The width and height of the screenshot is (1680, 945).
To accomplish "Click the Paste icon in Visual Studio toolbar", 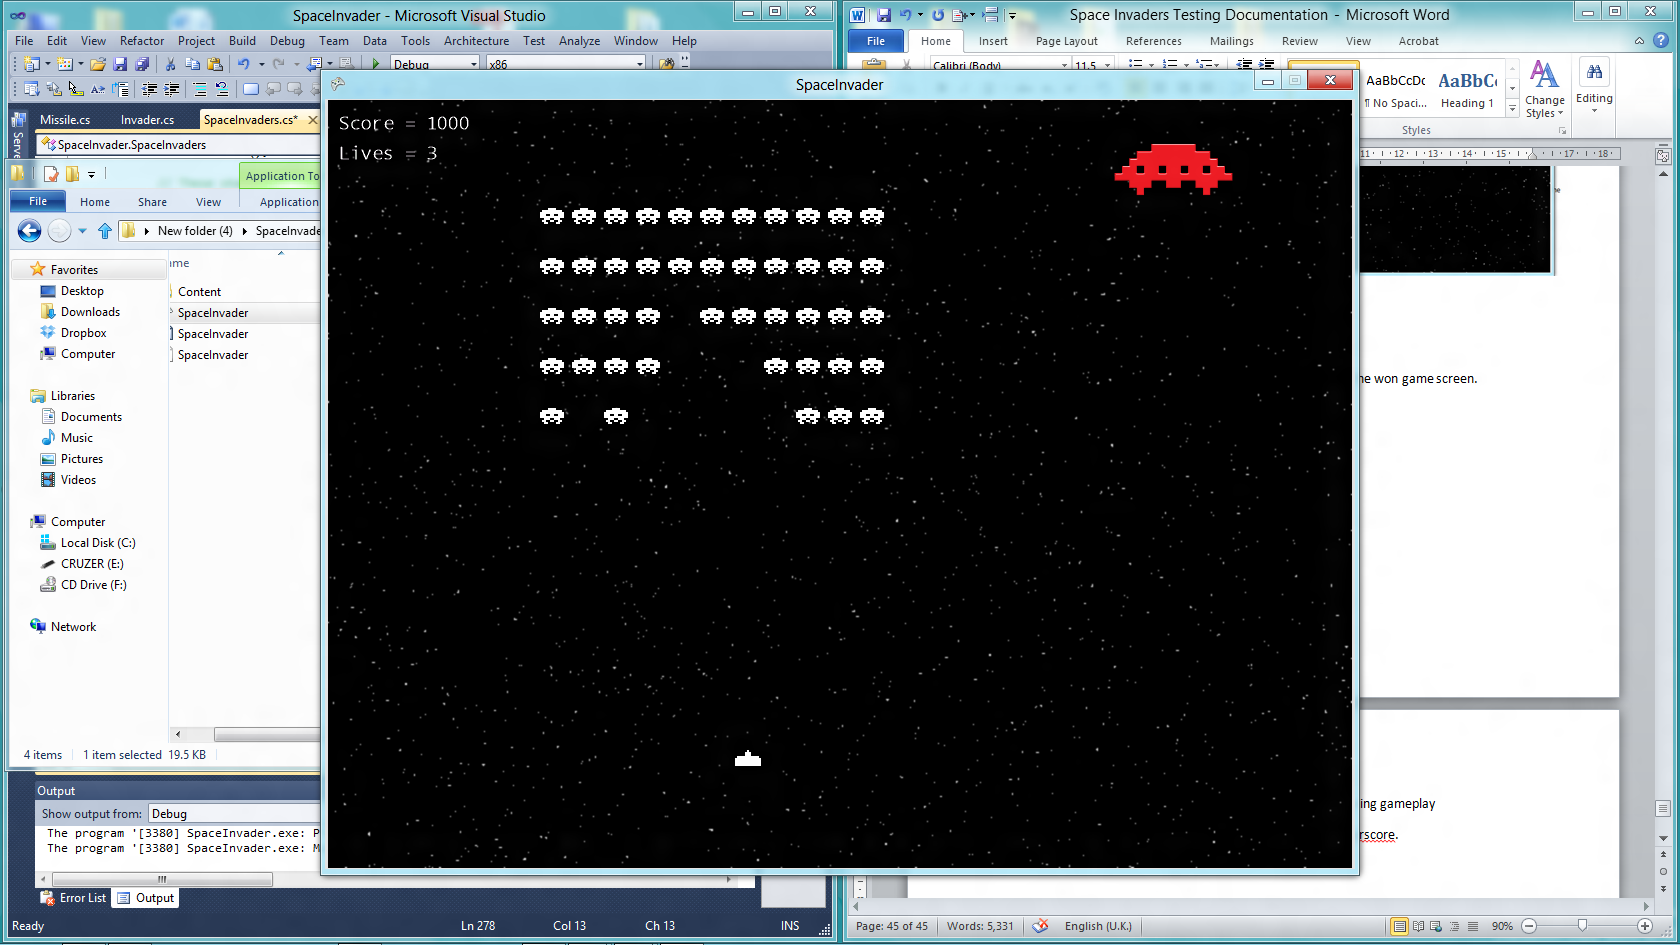I will coord(215,64).
